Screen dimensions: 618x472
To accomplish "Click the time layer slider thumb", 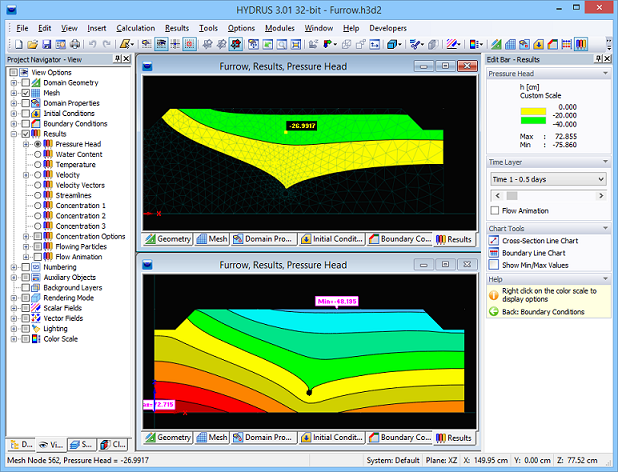I will pyautogui.click(x=512, y=195).
